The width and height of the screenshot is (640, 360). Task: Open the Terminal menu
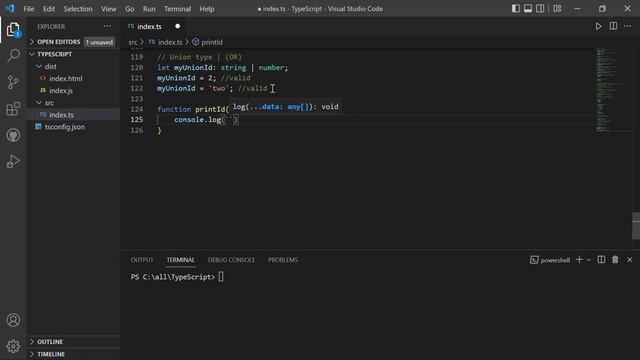(x=177, y=9)
